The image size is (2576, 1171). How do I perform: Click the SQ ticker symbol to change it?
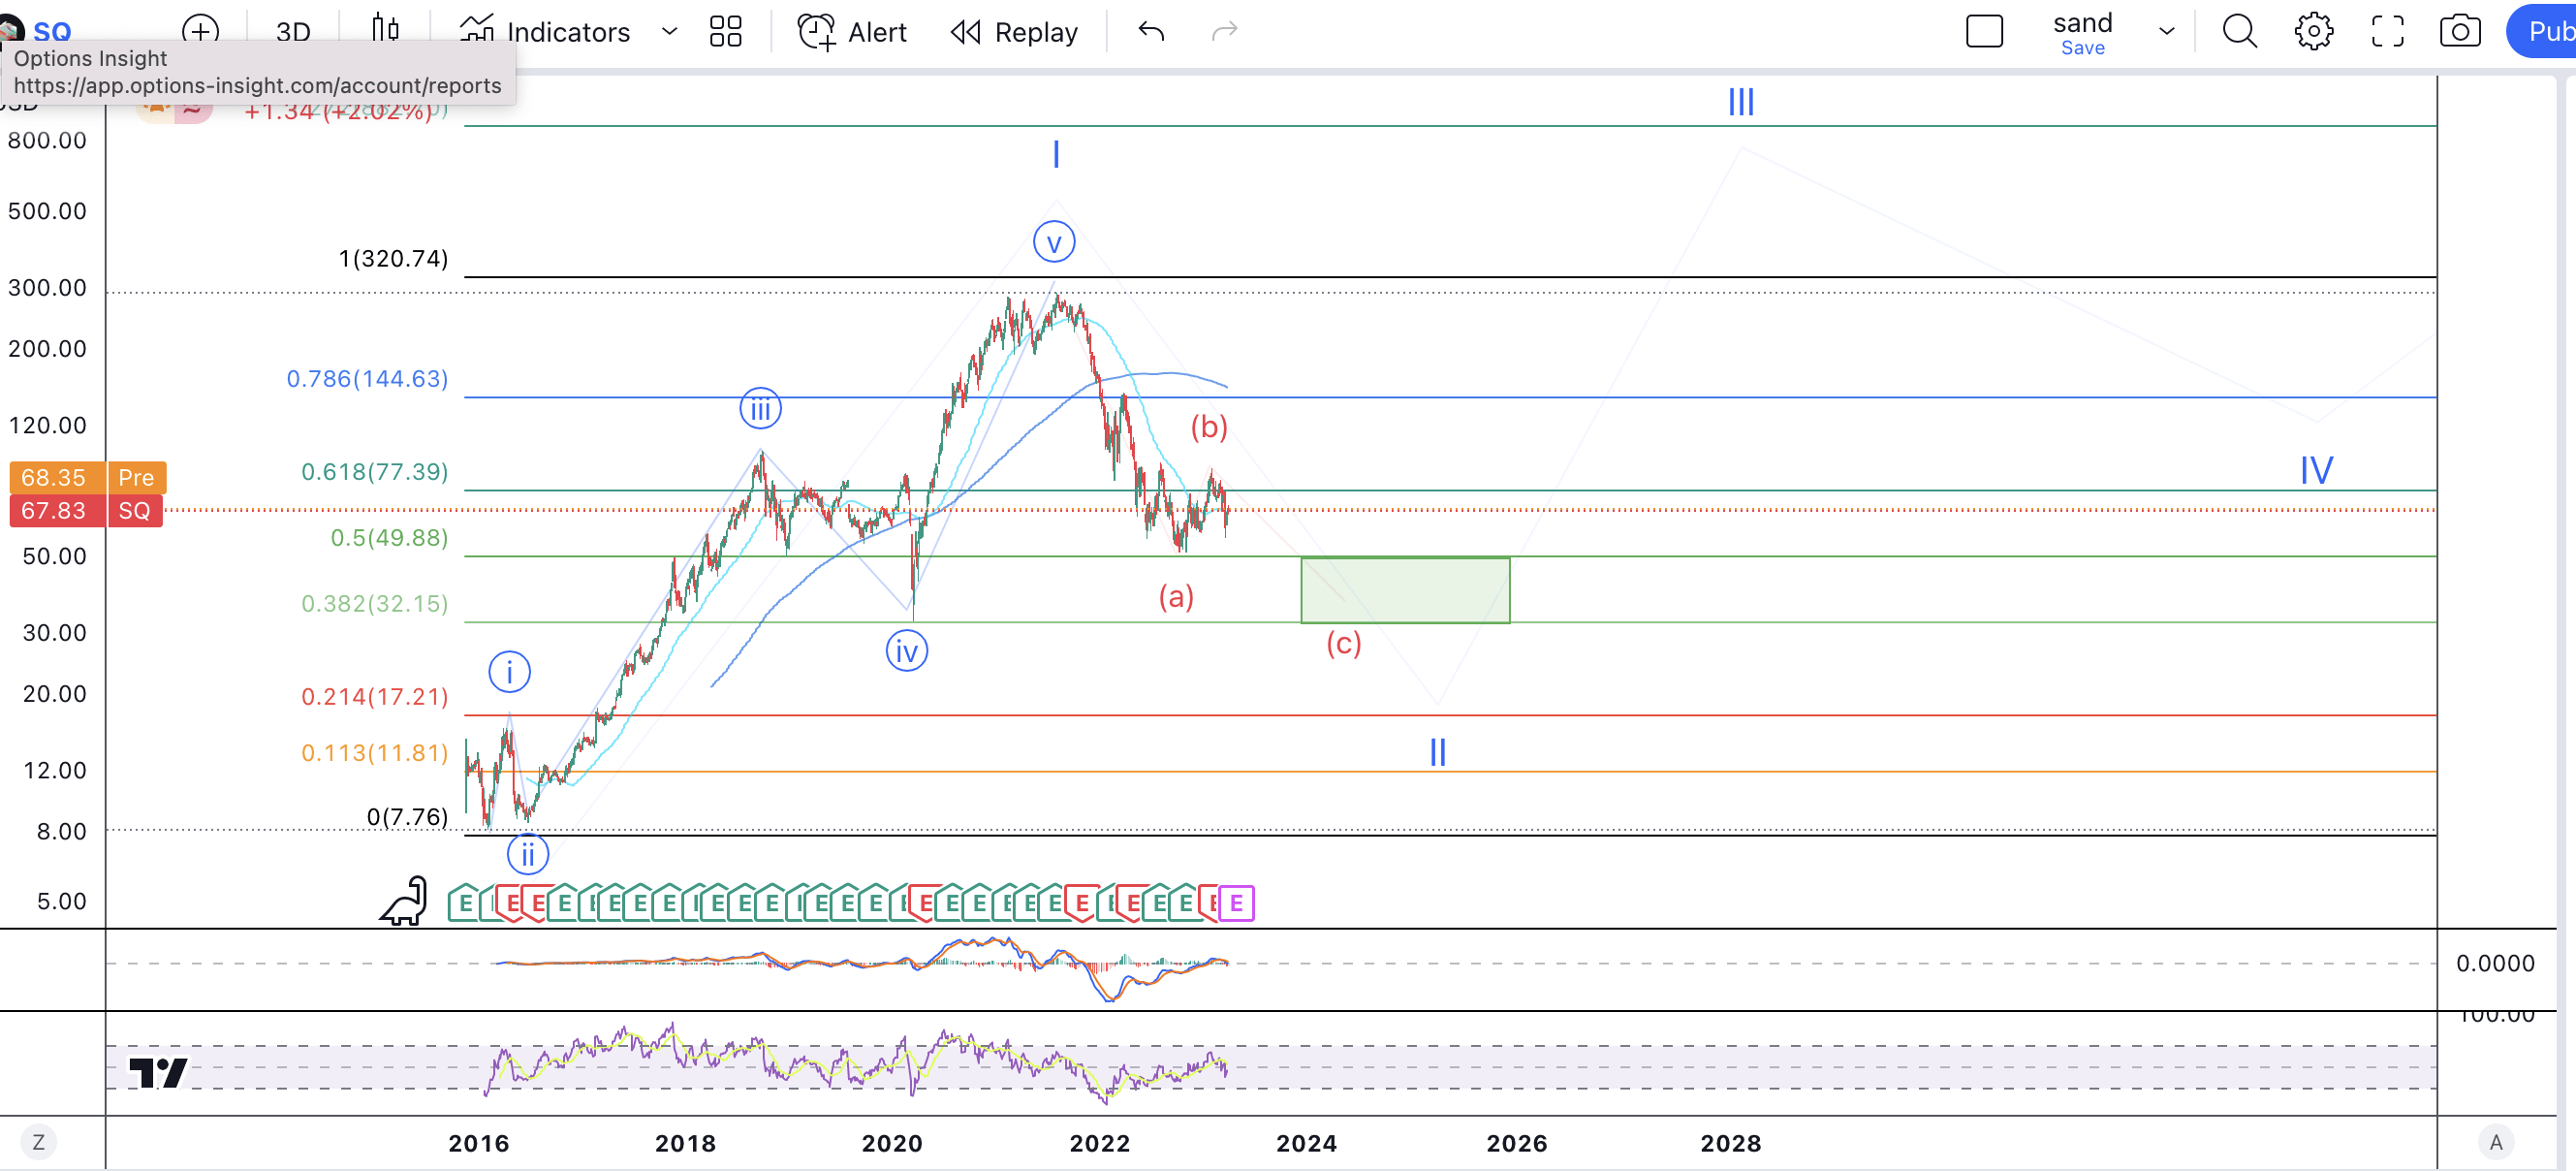51,31
